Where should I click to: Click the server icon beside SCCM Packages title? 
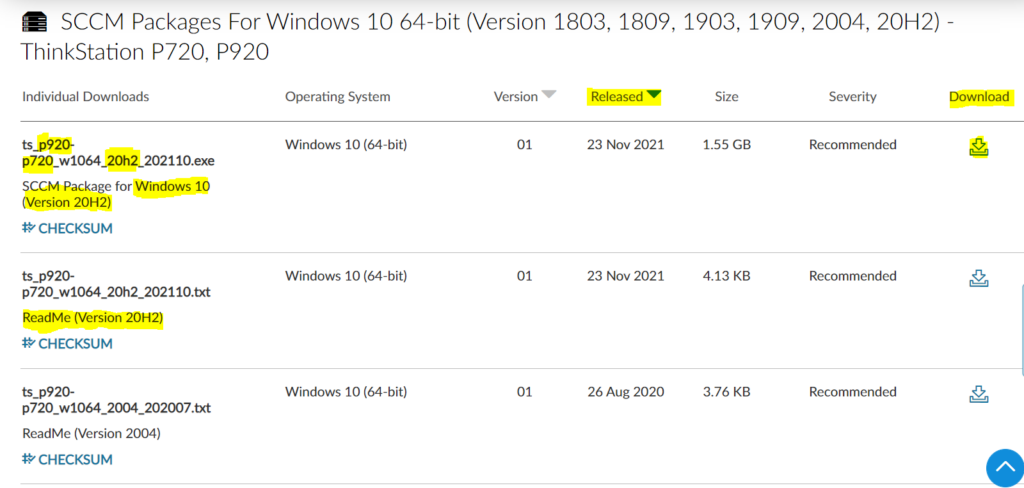tap(35, 24)
